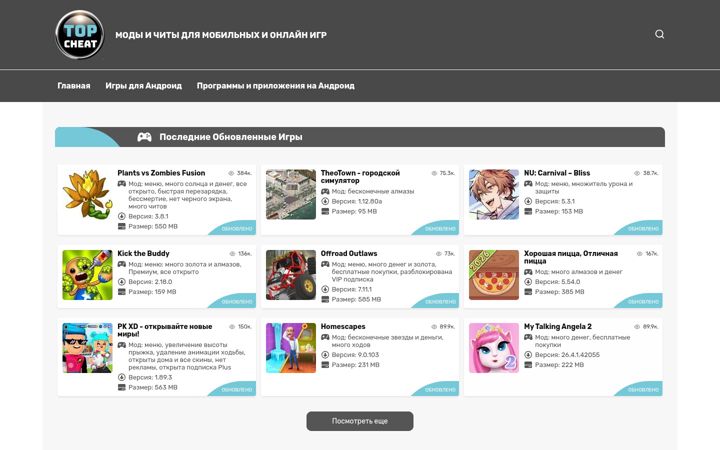Open PK XD thumbnail image
The image size is (720, 450).
pos(87,348)
